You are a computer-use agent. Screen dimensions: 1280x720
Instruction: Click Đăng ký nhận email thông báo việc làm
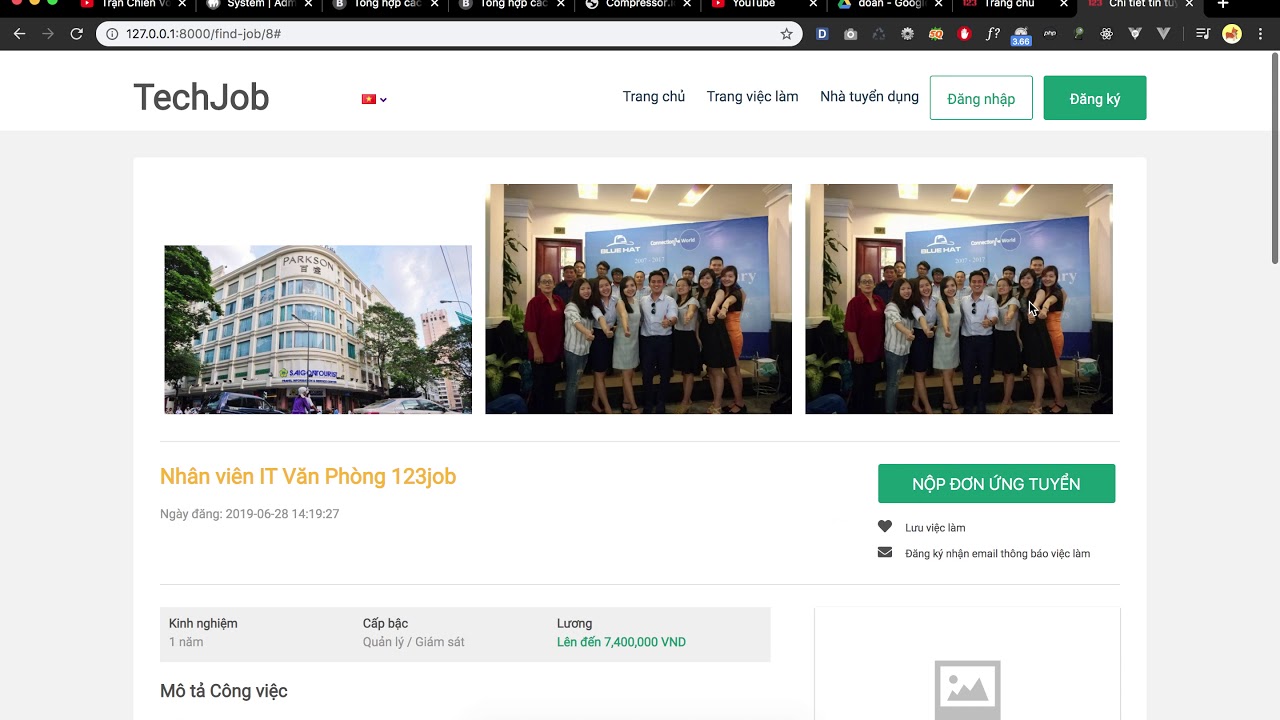tap(997, 553)
